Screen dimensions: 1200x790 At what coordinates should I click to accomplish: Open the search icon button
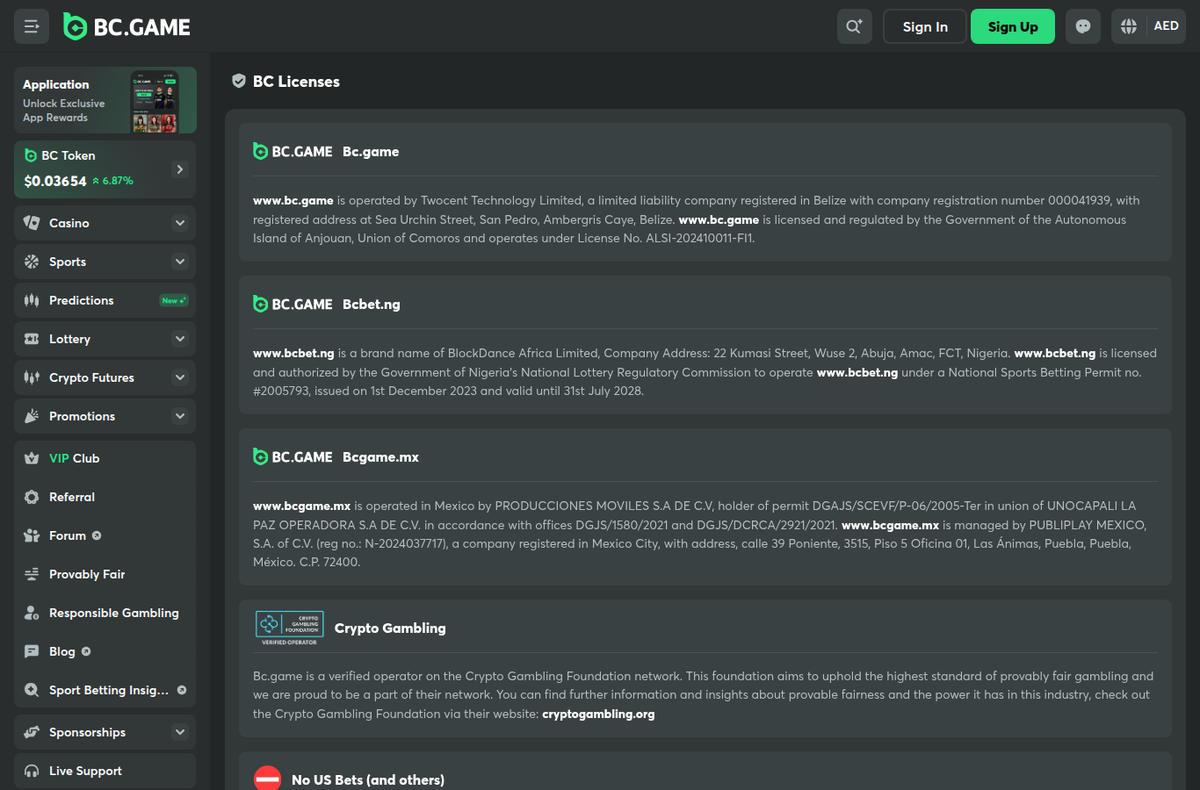pos(854,27)
